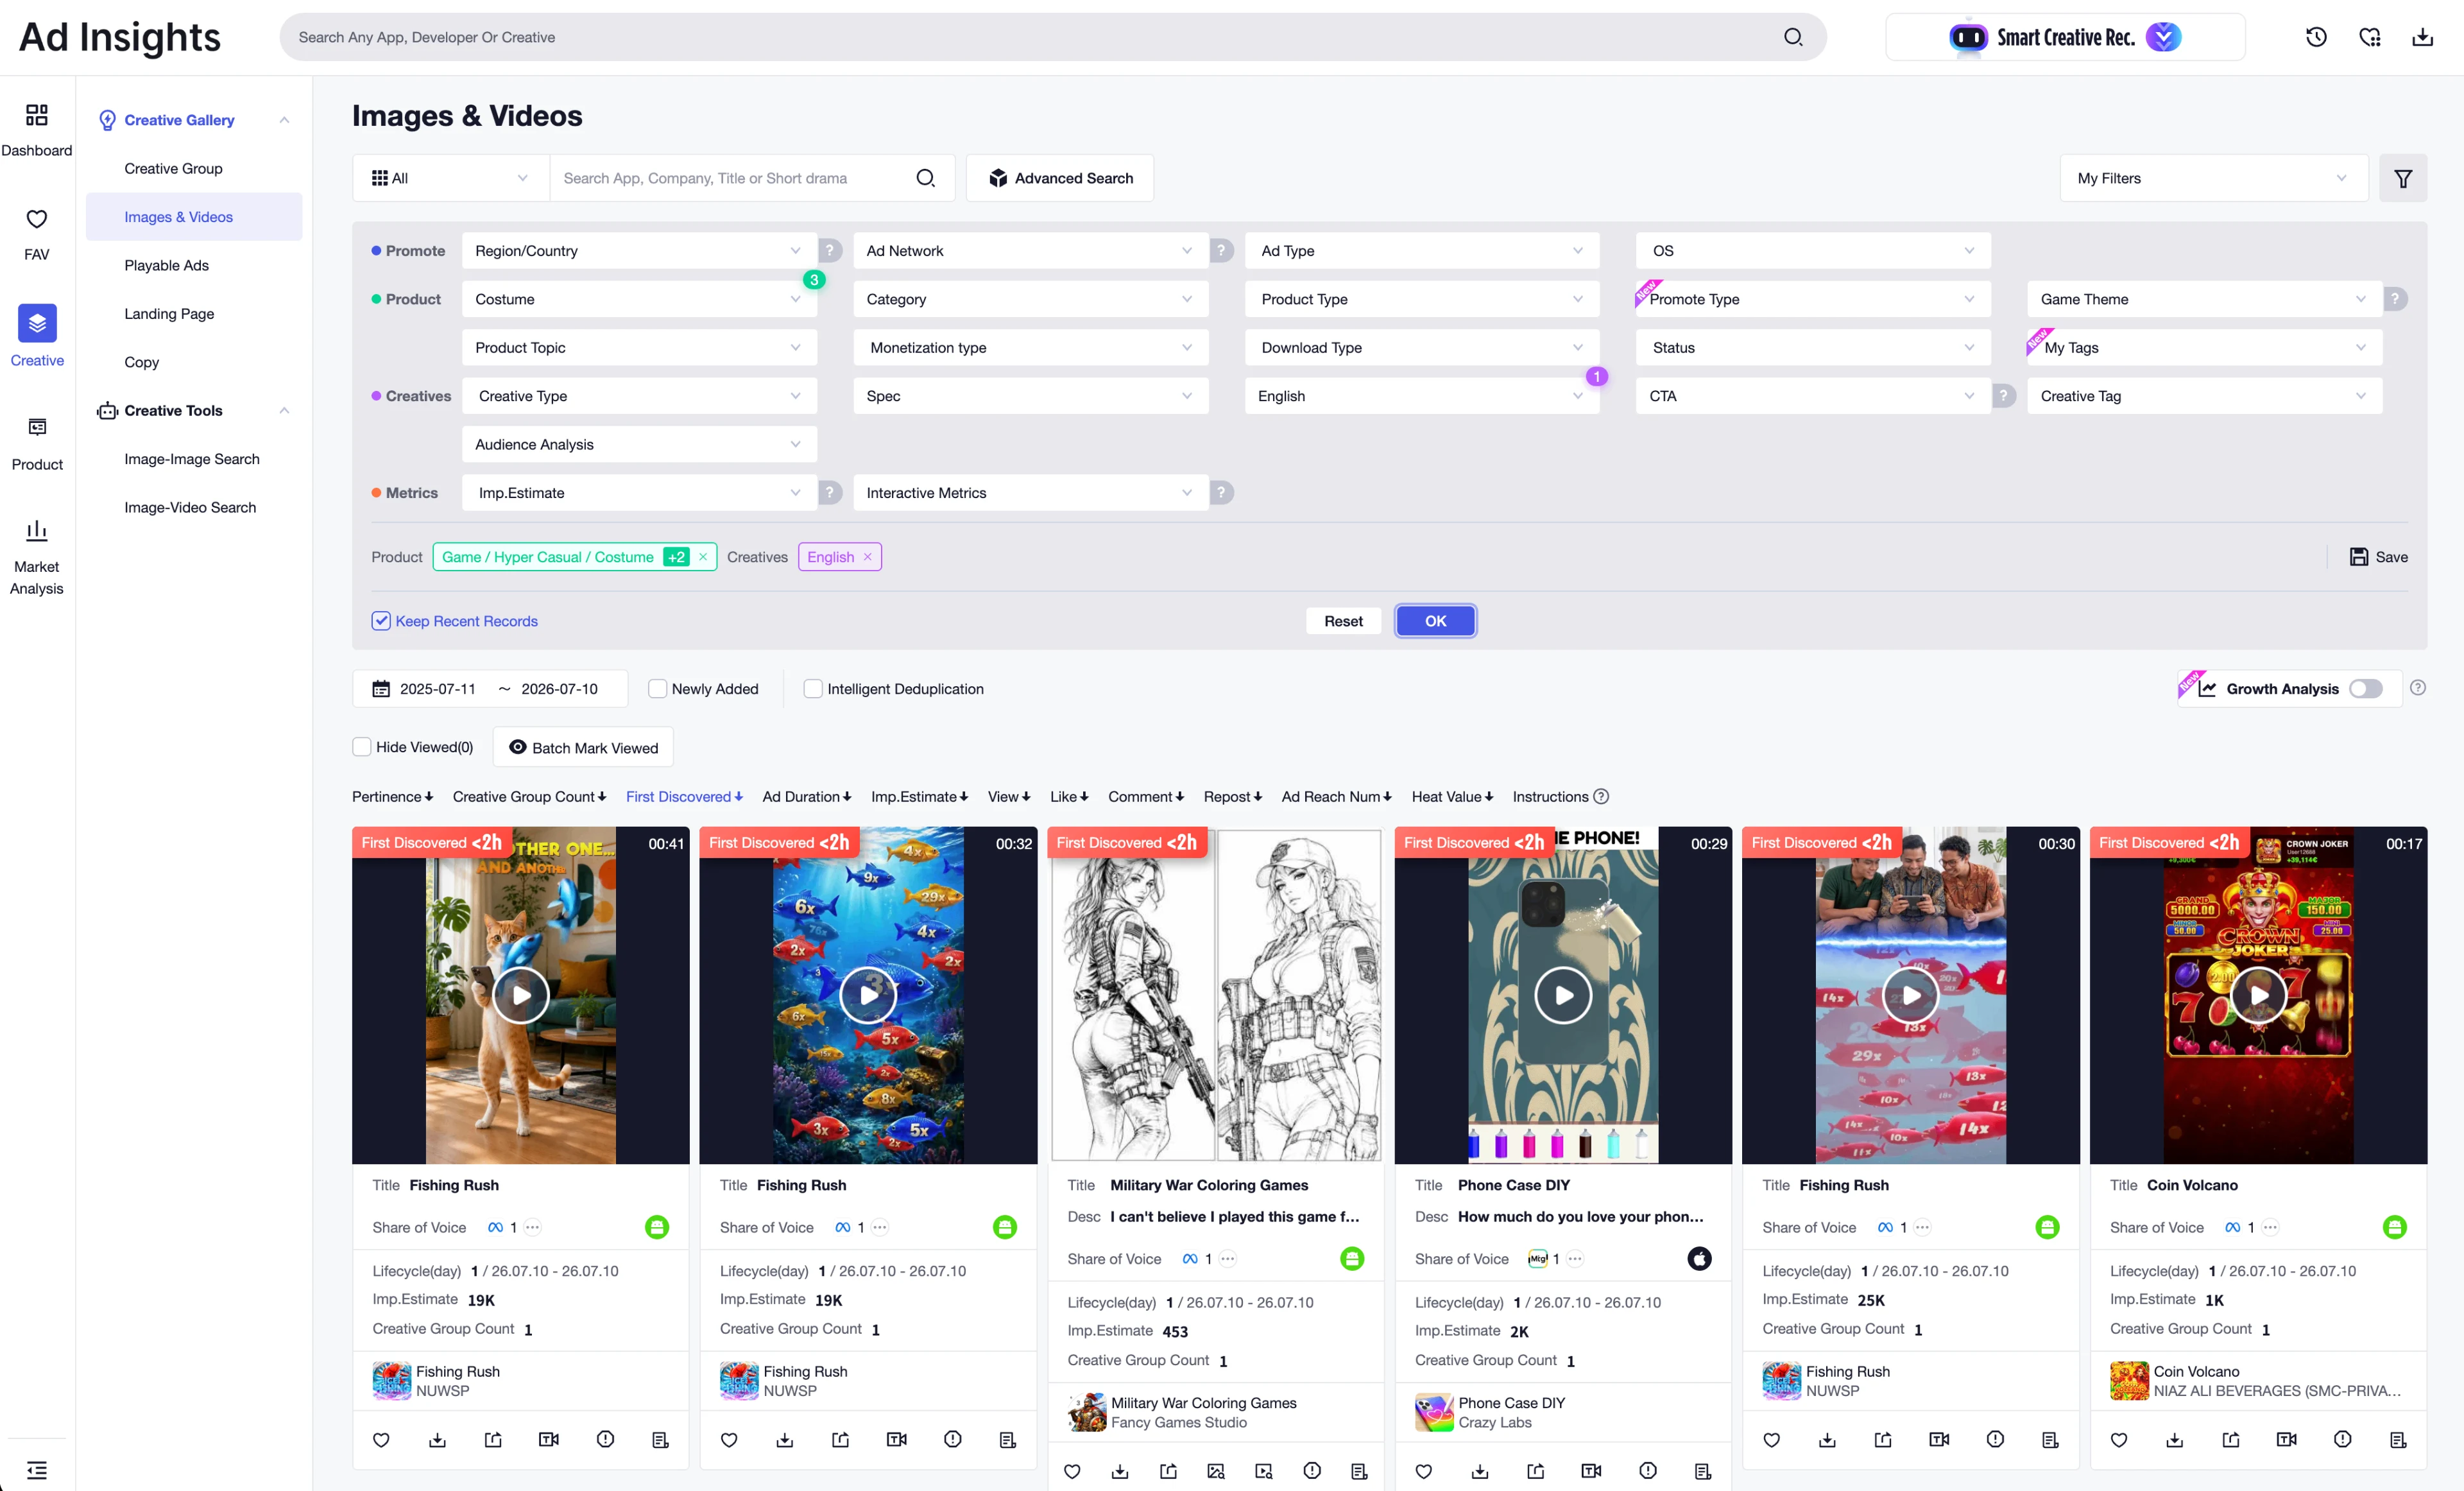Open the CTA dropdown

pyautogui.click(x=1812, y=396)
